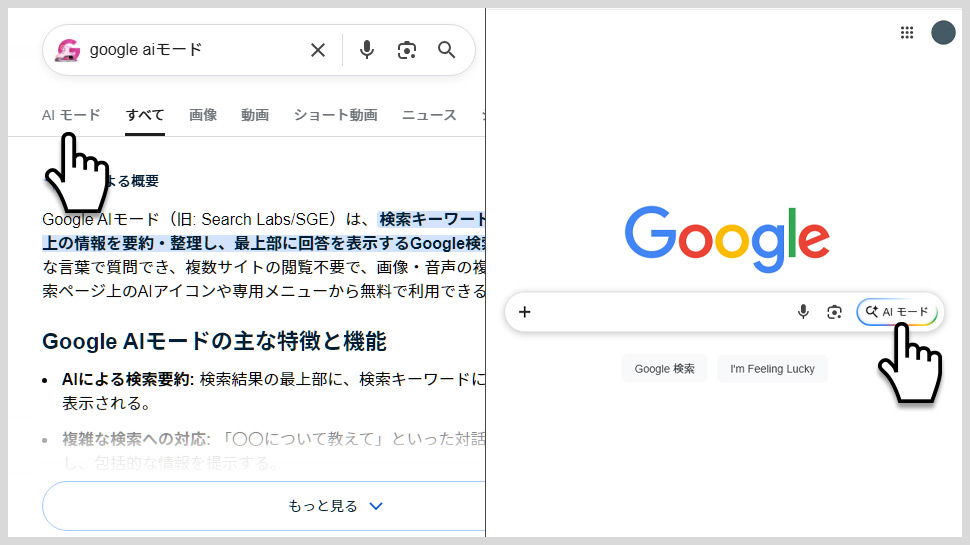The height and width of the screenshot is (545, 970).
Task: Start voice search in the results page
Action: click(367, 50)
